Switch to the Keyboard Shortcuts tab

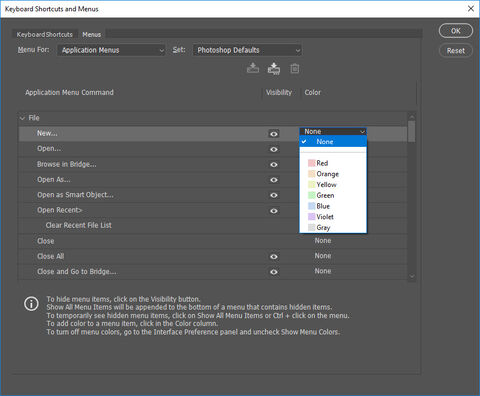tap(45, 35)
